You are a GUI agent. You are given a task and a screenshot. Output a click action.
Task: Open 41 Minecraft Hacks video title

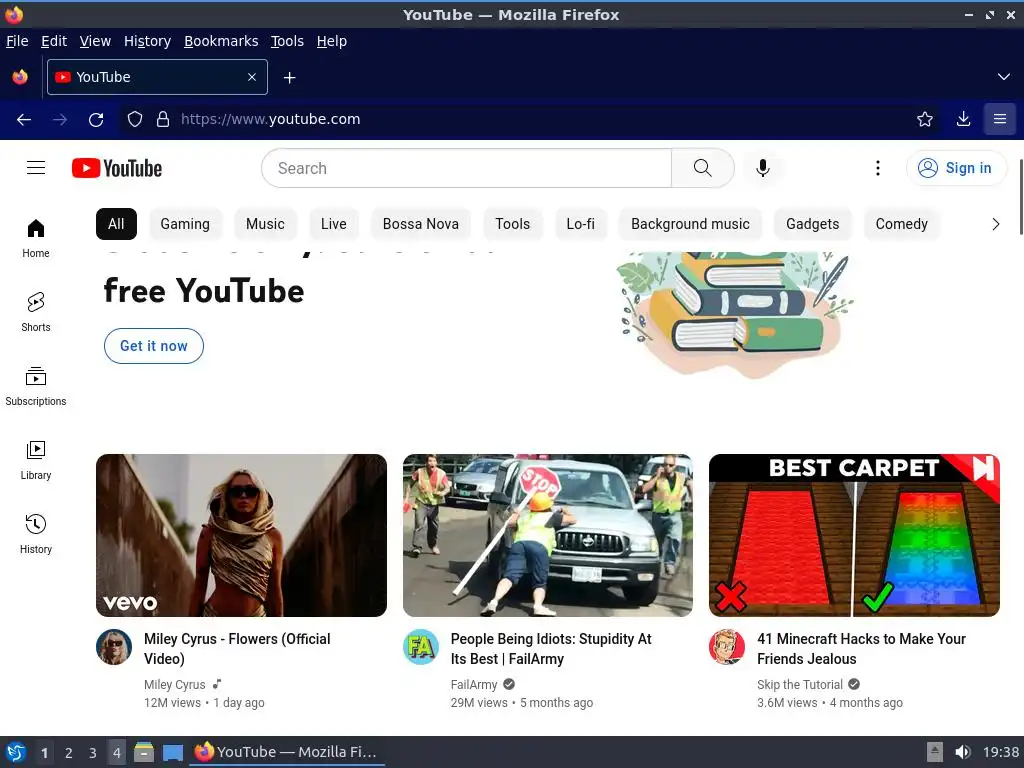[861, 648]
